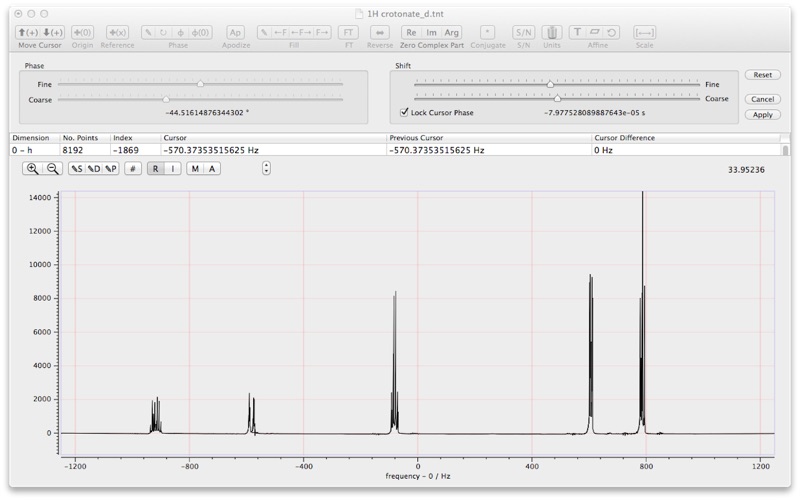Click the Dimension column header
800x500 pixels.
pyautogui.click(x=35, y=138)
